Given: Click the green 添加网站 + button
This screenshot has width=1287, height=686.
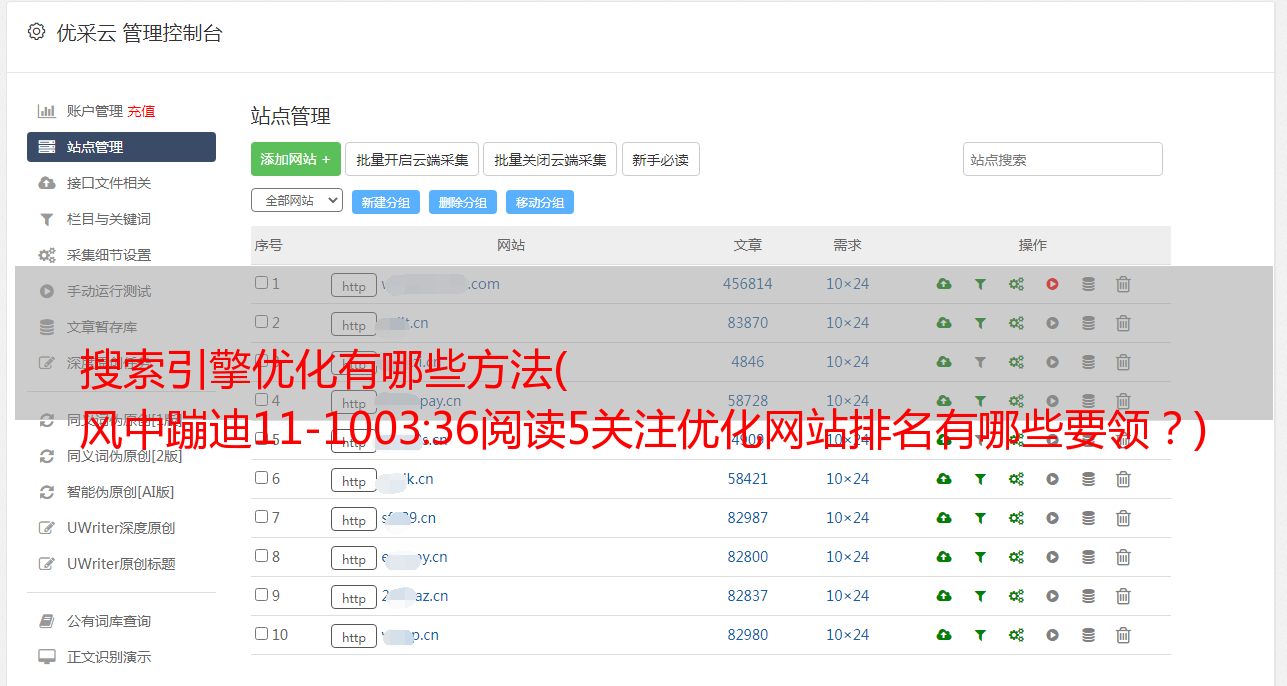Looking at the screenshot, I should [296, 159].
